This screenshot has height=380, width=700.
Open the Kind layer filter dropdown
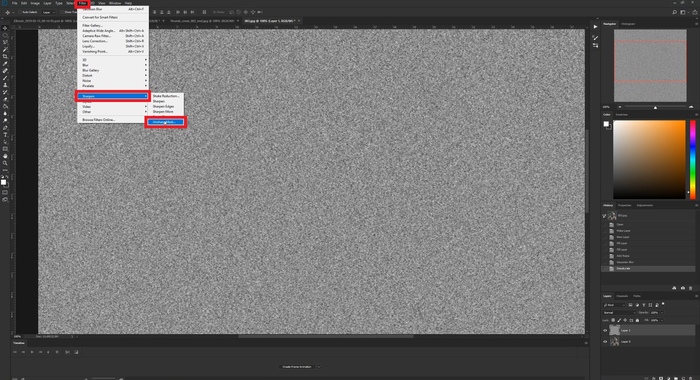click(x=614, y=305)
